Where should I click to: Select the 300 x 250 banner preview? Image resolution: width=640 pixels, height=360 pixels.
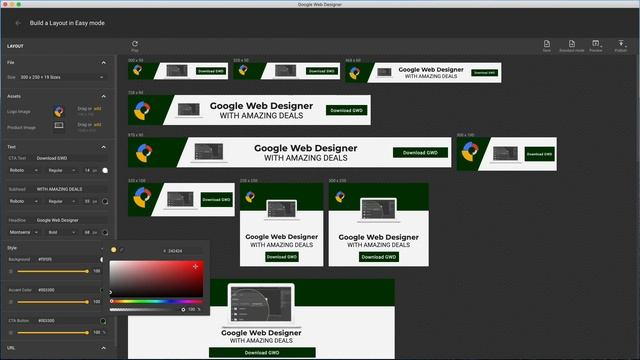(378, 224)
